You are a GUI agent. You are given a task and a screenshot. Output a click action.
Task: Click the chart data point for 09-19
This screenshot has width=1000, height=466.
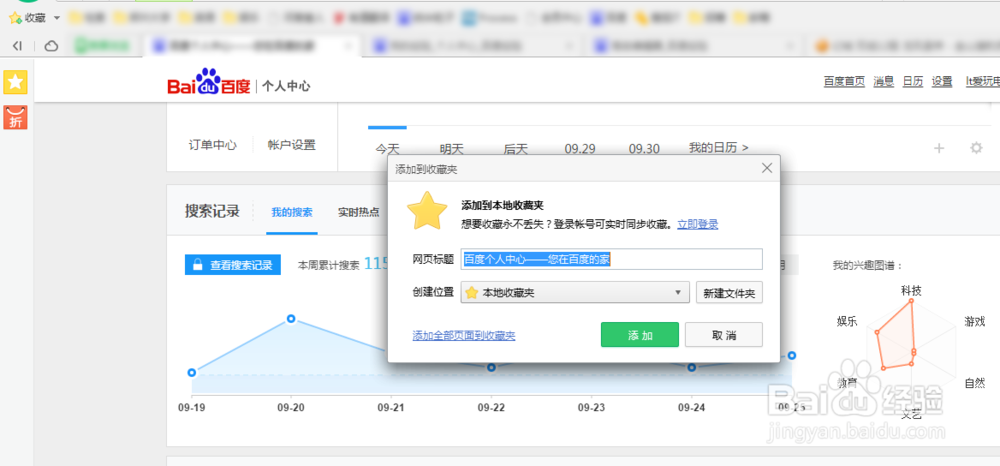click(192, 372)
